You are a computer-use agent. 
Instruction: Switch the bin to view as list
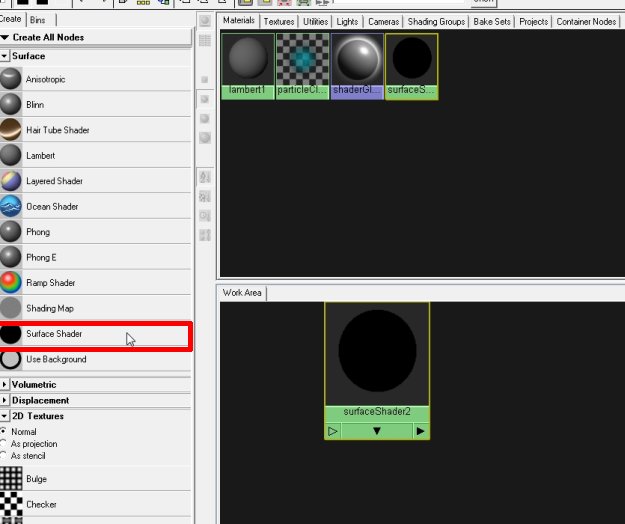click(x=205, y=40)
